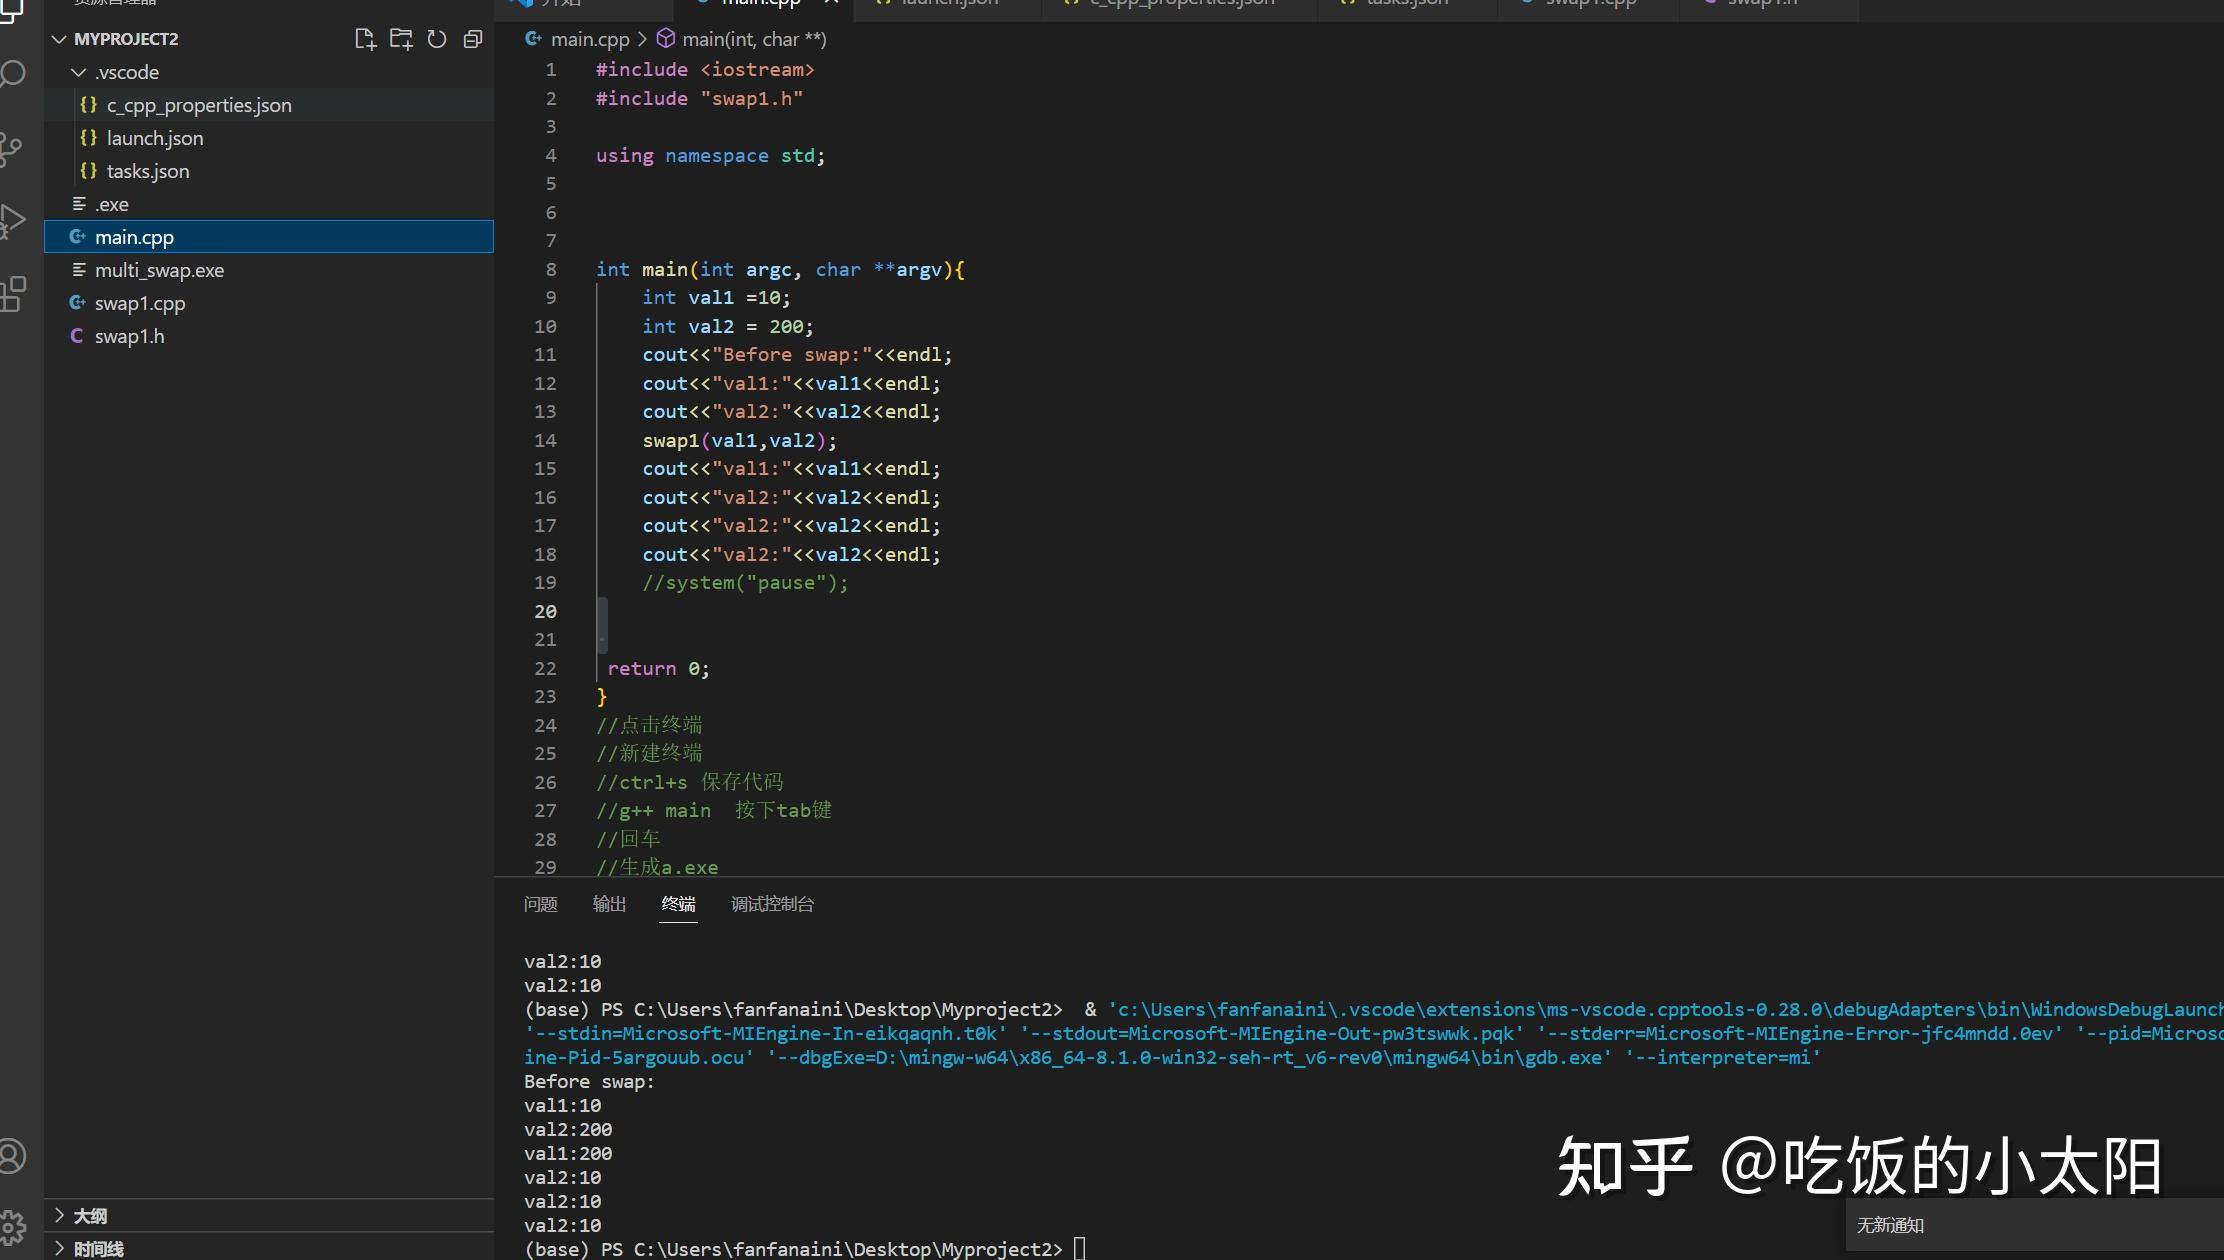The height and width of the screenshot is (1260, 2224).
Task: Click the '#include "swap1.h"' line
Action: (x=699, y=98)
